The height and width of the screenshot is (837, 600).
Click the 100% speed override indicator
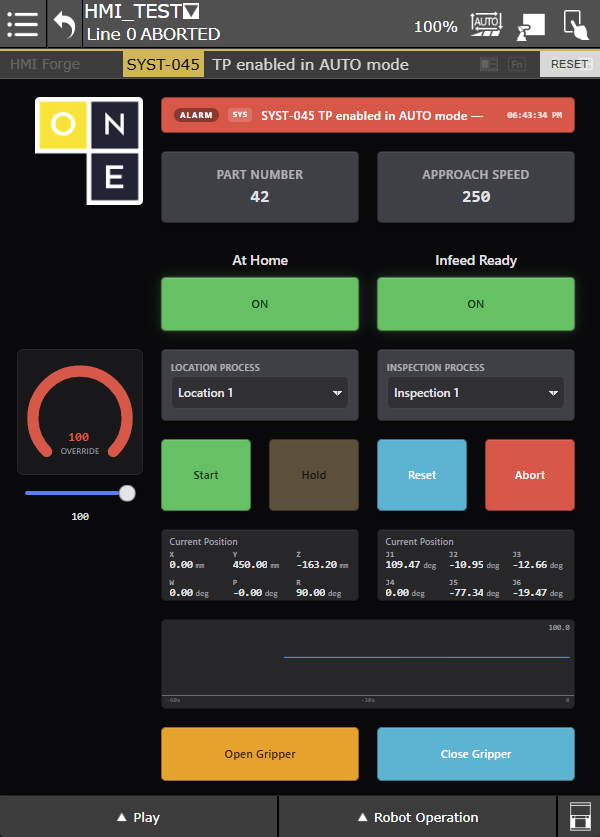pos(436,27)
